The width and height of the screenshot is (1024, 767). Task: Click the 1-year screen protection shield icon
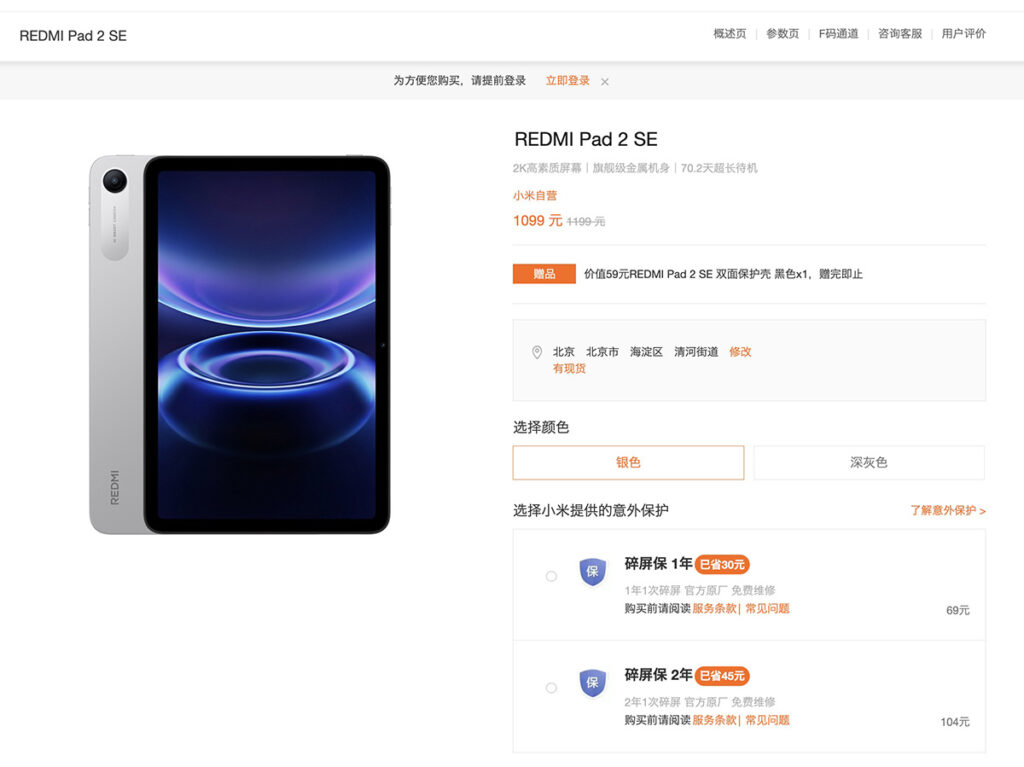tap(592, 572)
